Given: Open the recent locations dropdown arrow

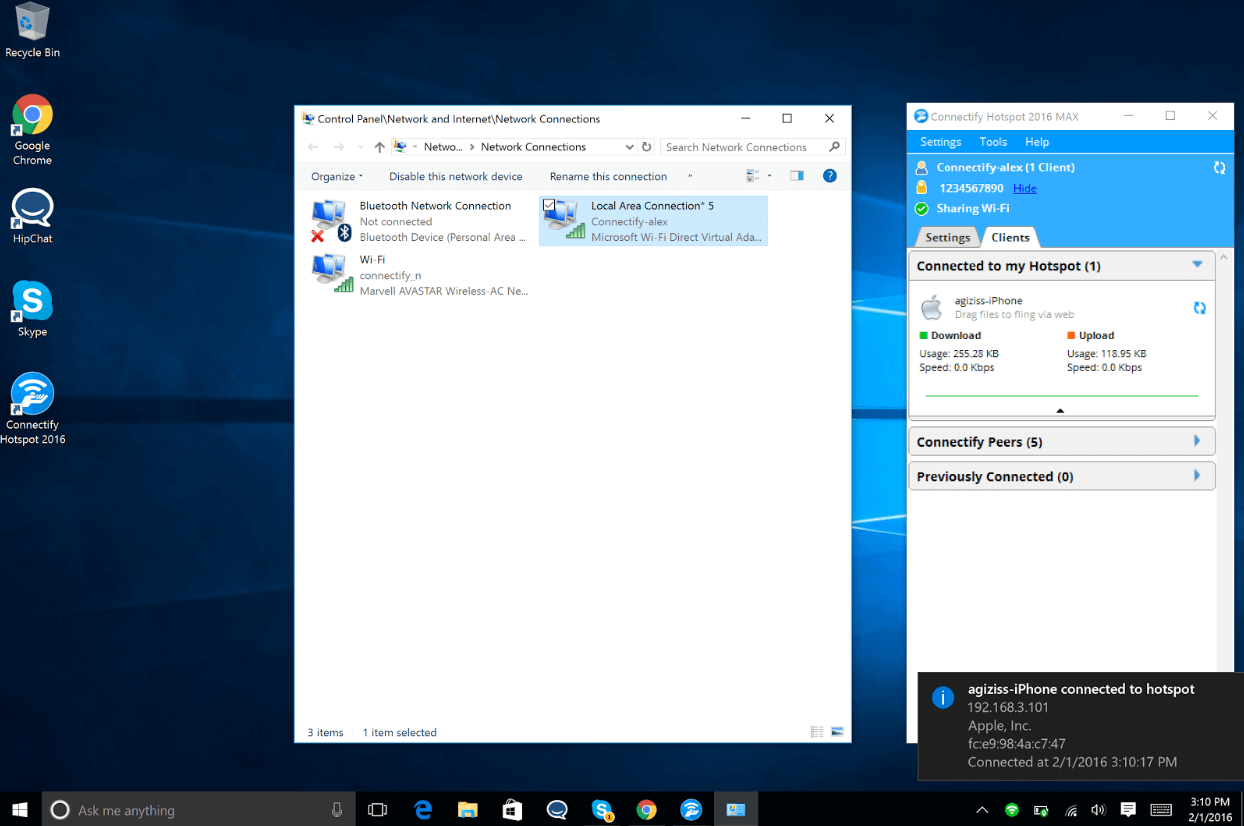Looking at the screenshot, I should [x=360, y=147].
